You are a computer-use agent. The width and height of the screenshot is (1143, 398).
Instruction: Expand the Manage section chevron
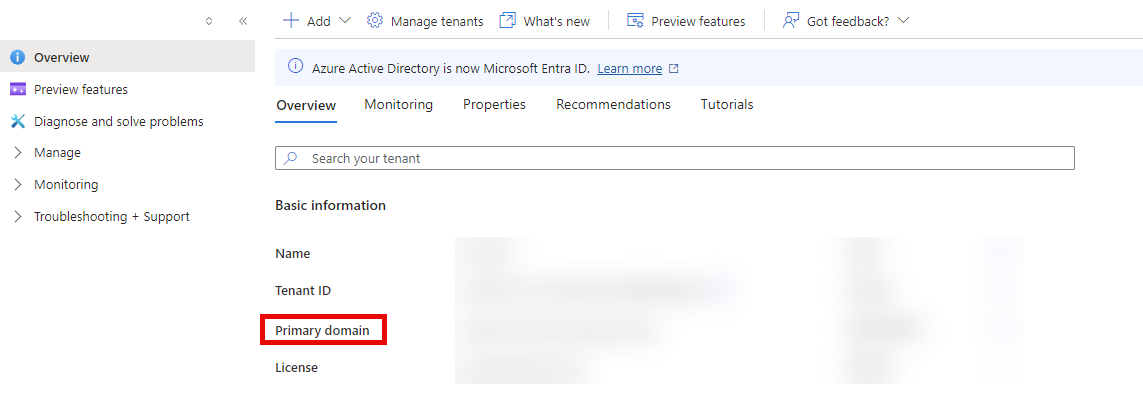click(18, 152)
